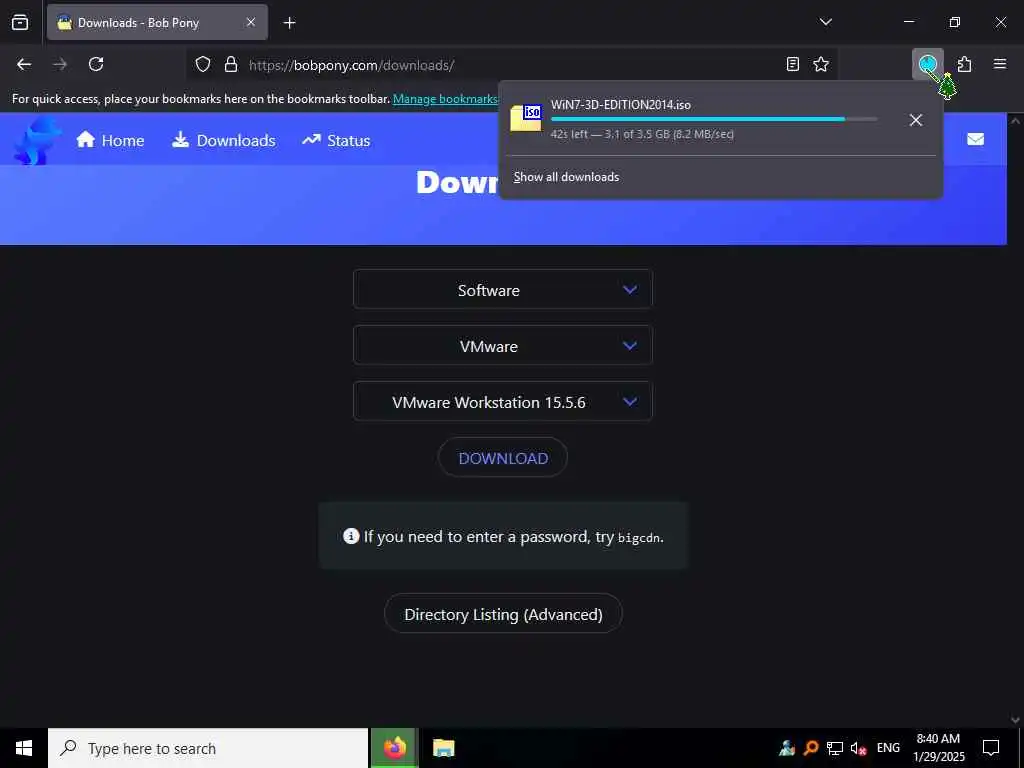Expand the VMware Workstation 15.5.6 dropdown
The width and height of the screenshot is (1024, 768).
pos(503,402)
